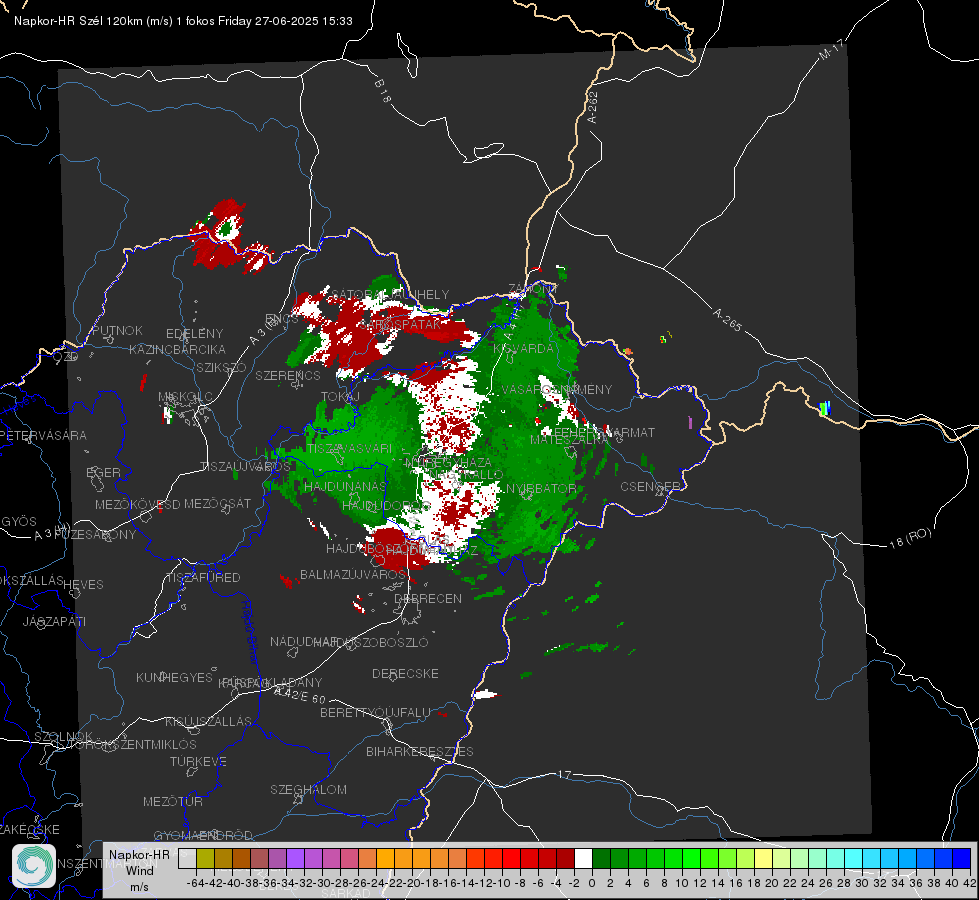Click the TOKAJ town label
The height and width of the screenshot is (900, 979).
click(x=340, y=397)
